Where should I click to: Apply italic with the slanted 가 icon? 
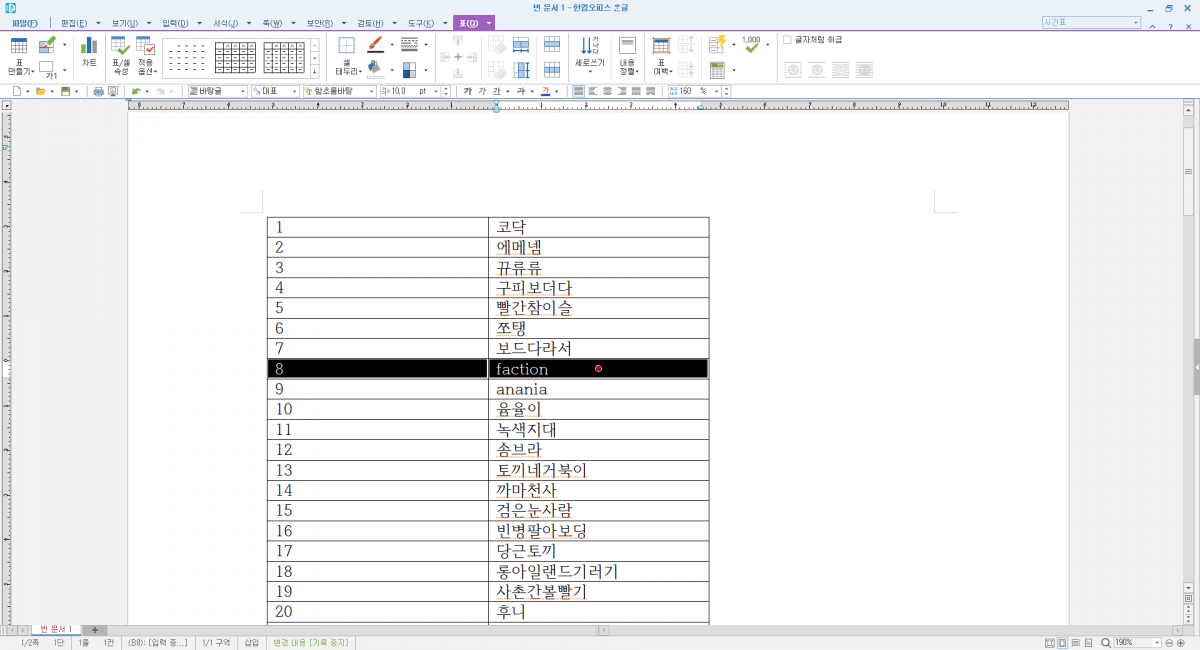pos(481,91)
